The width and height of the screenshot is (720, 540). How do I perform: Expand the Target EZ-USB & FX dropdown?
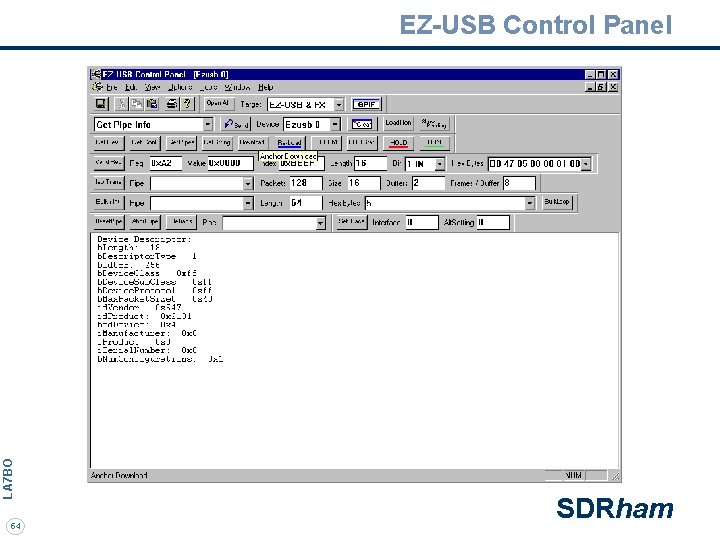click(338, 105)
